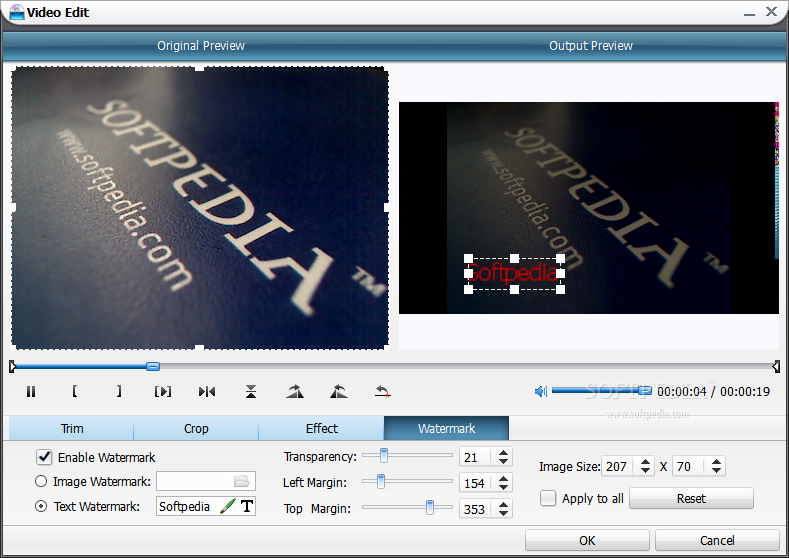Click the crop handle on bottom edge of original preview

click(199, 347)
